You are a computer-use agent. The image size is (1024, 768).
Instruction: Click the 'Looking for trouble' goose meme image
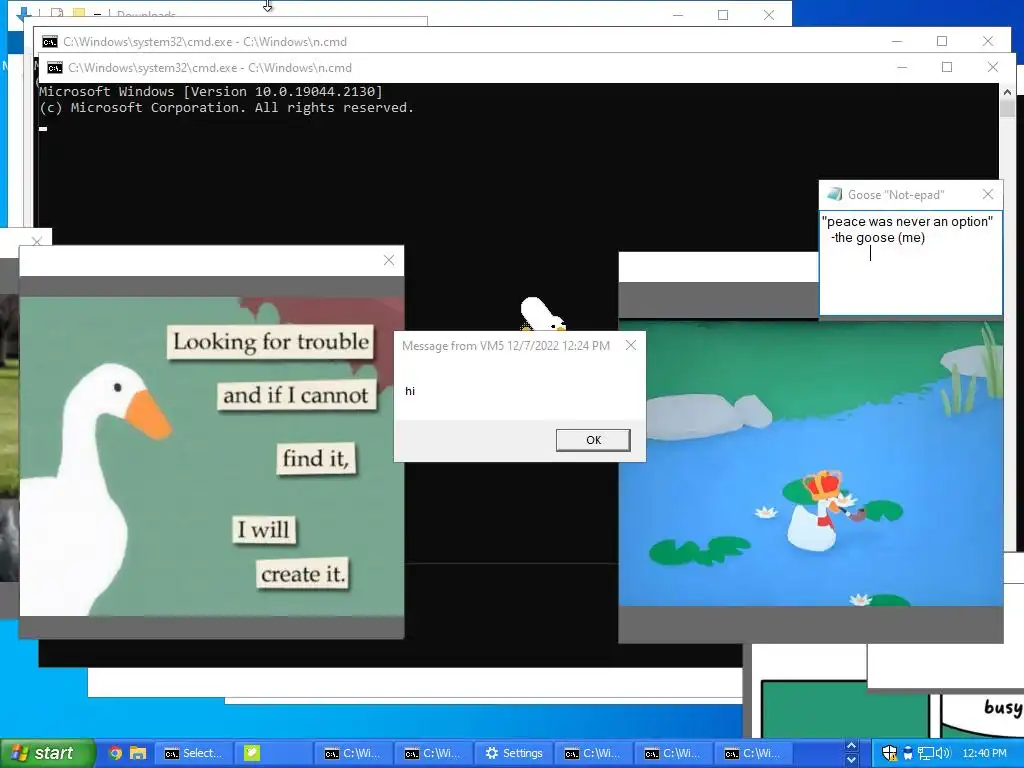212,456
